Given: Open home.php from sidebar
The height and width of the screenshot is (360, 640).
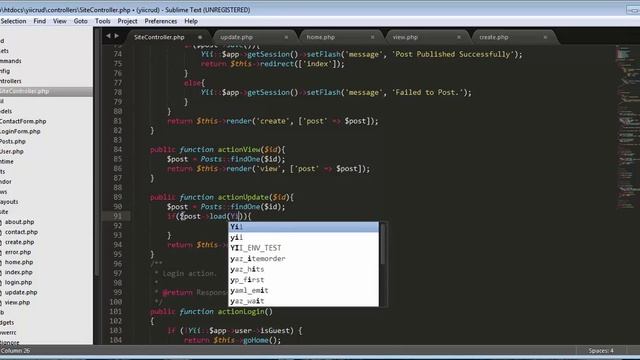Looking at the screenshot, I should (x=19, y=262).
